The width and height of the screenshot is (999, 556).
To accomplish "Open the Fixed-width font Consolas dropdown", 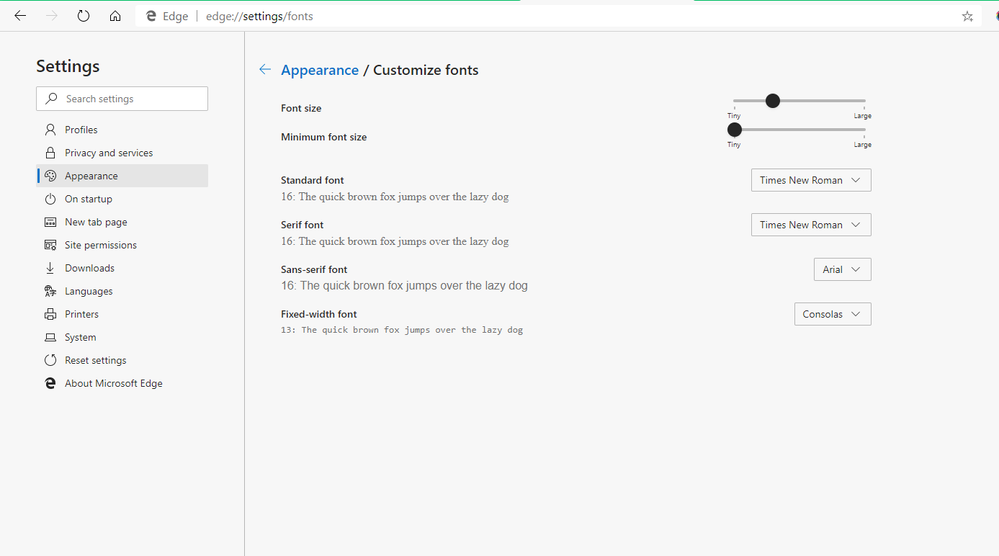I will click(833, 314).
